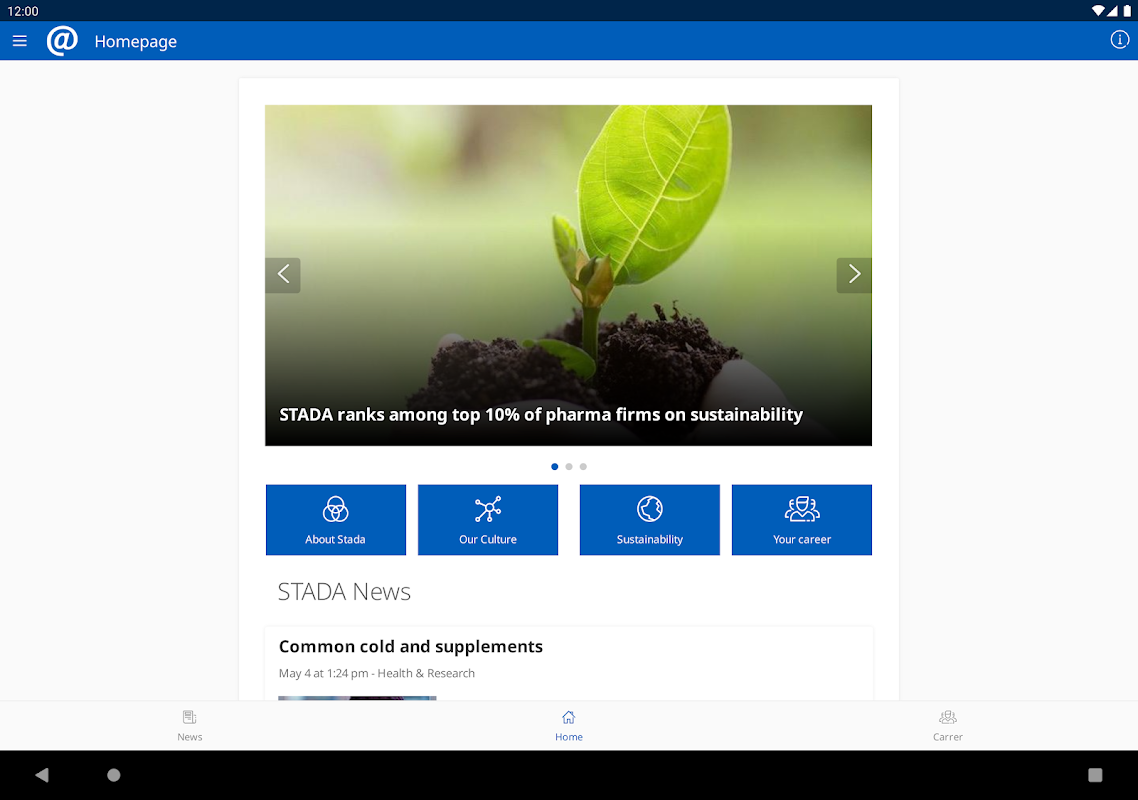Advance to next carousel slide
Image resolution: width=1138 pixels, height=800 pixels.
pyautogui.click(x=854, y=275)
